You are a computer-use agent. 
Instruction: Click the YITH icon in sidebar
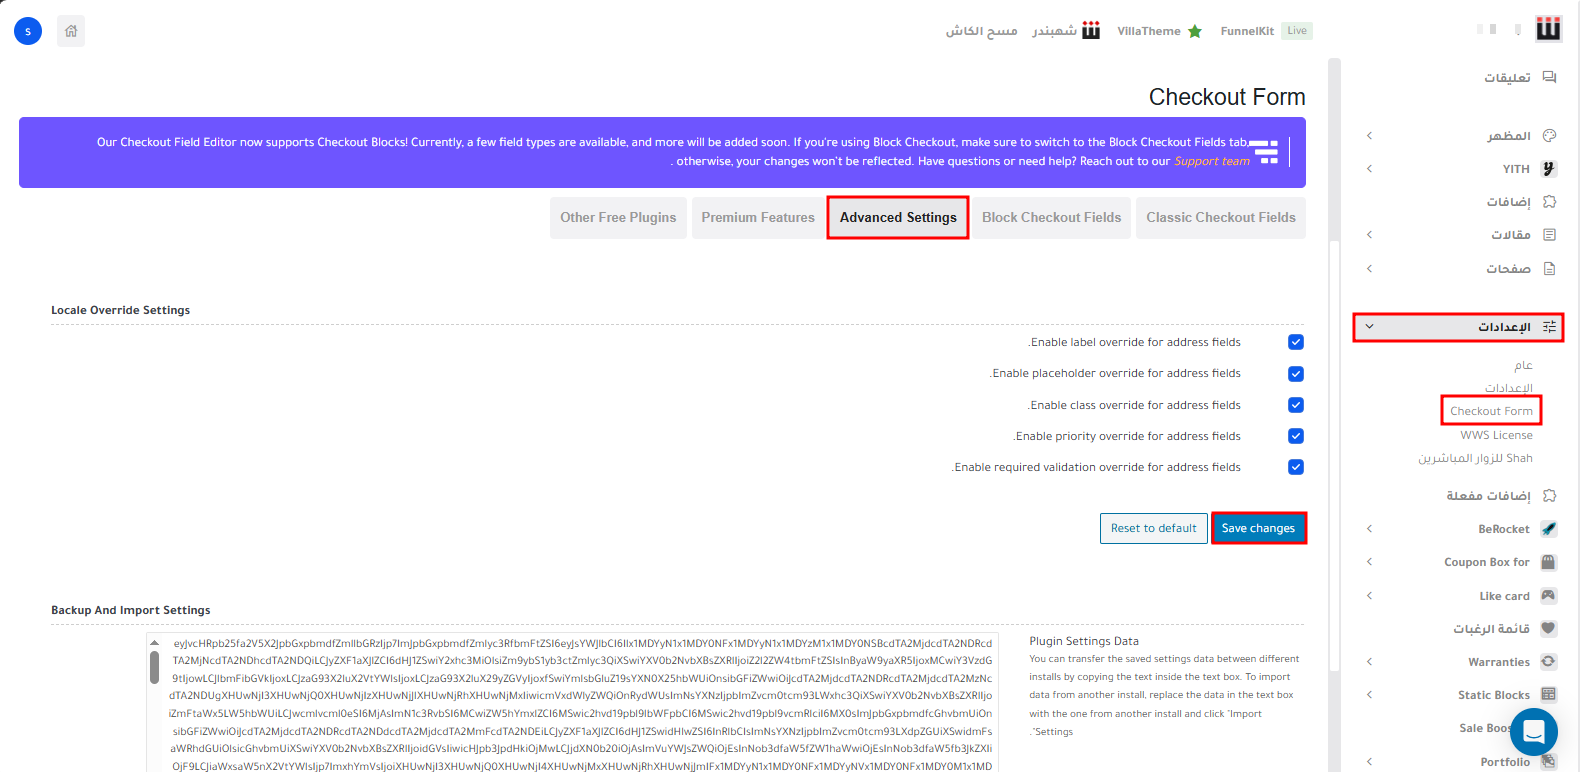click(x=1549, y=169)
